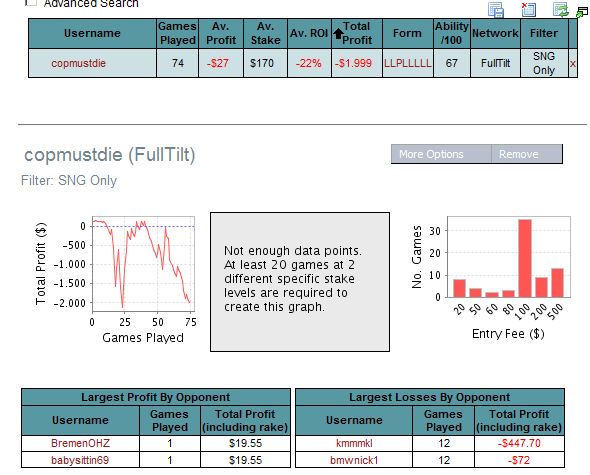The width and height of the screenshot is (590, 475).
Task: Click the -$72 loss value
Action: tap(519, 460)
